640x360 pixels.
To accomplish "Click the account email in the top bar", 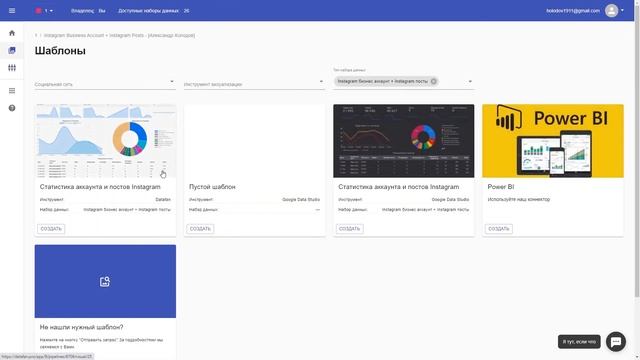I will [573, 11].
